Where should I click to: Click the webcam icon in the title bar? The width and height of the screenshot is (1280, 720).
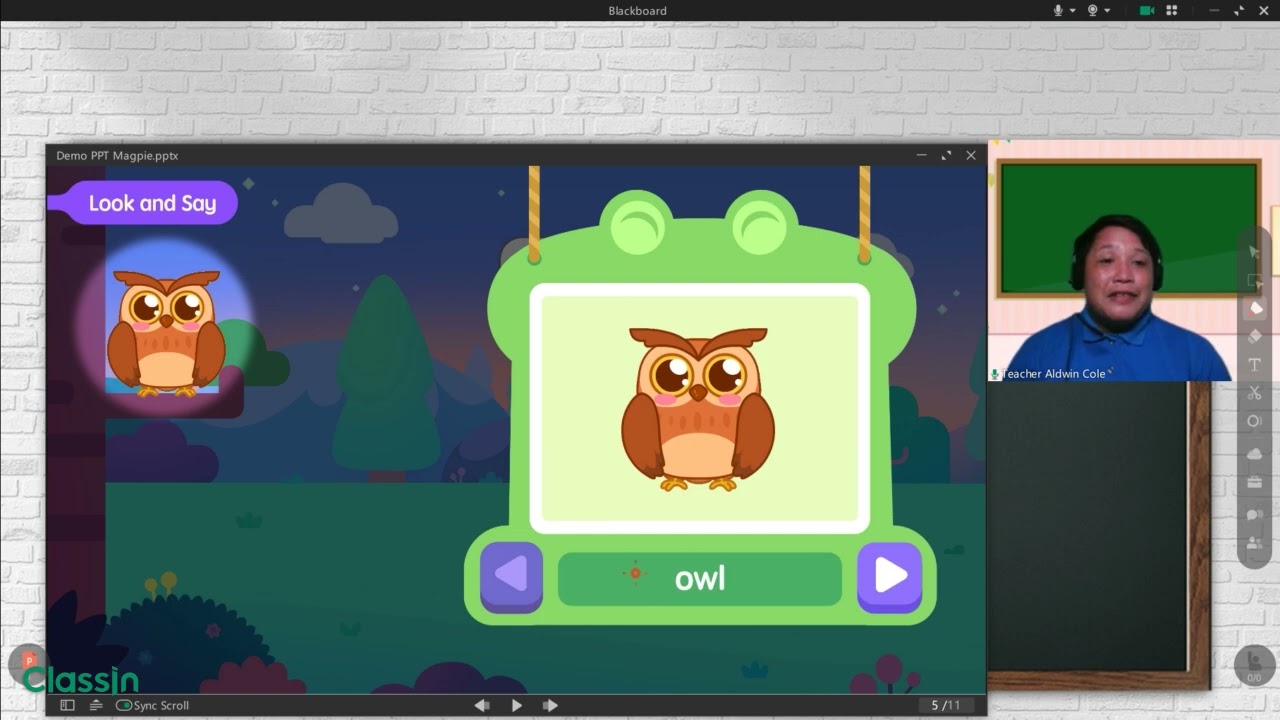(x=1093, y=10)
